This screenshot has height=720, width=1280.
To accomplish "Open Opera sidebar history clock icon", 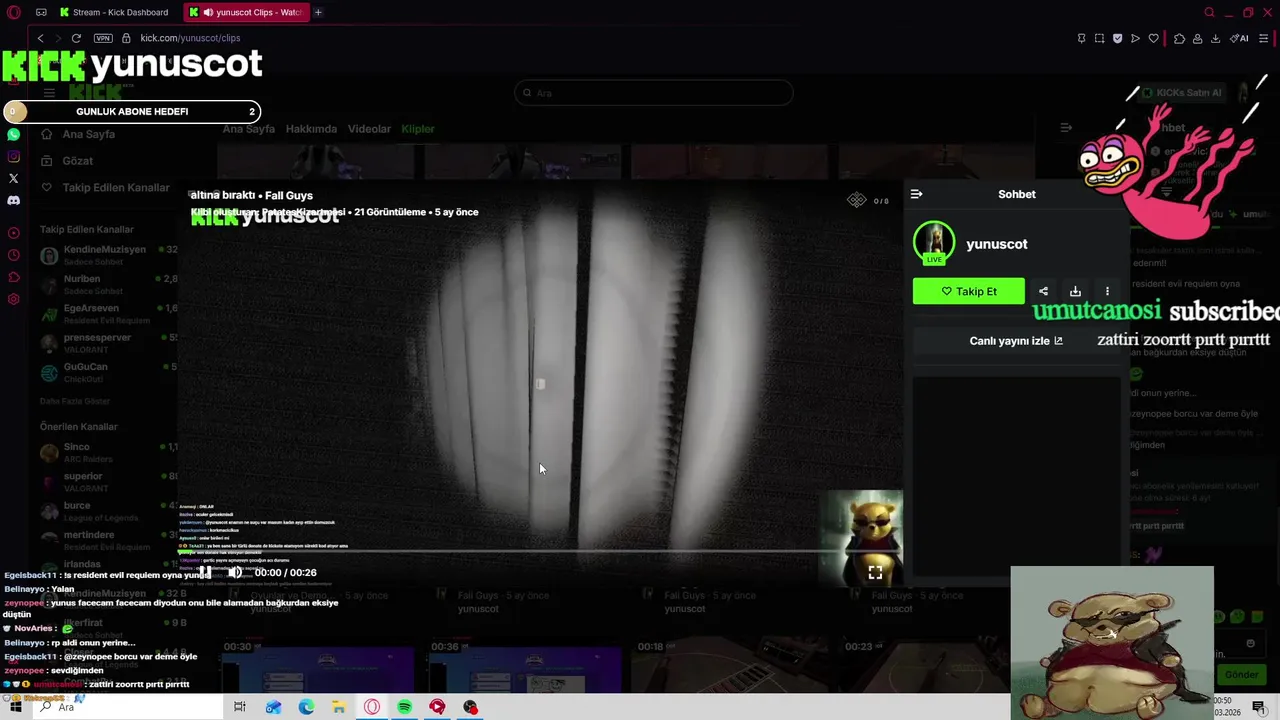I will 13,255.
